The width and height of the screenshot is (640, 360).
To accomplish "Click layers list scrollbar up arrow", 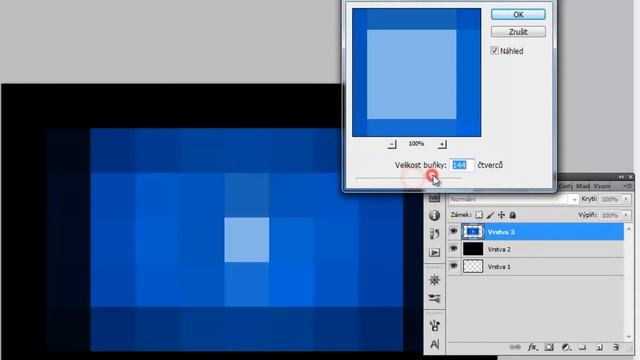I will pos(629,229).
